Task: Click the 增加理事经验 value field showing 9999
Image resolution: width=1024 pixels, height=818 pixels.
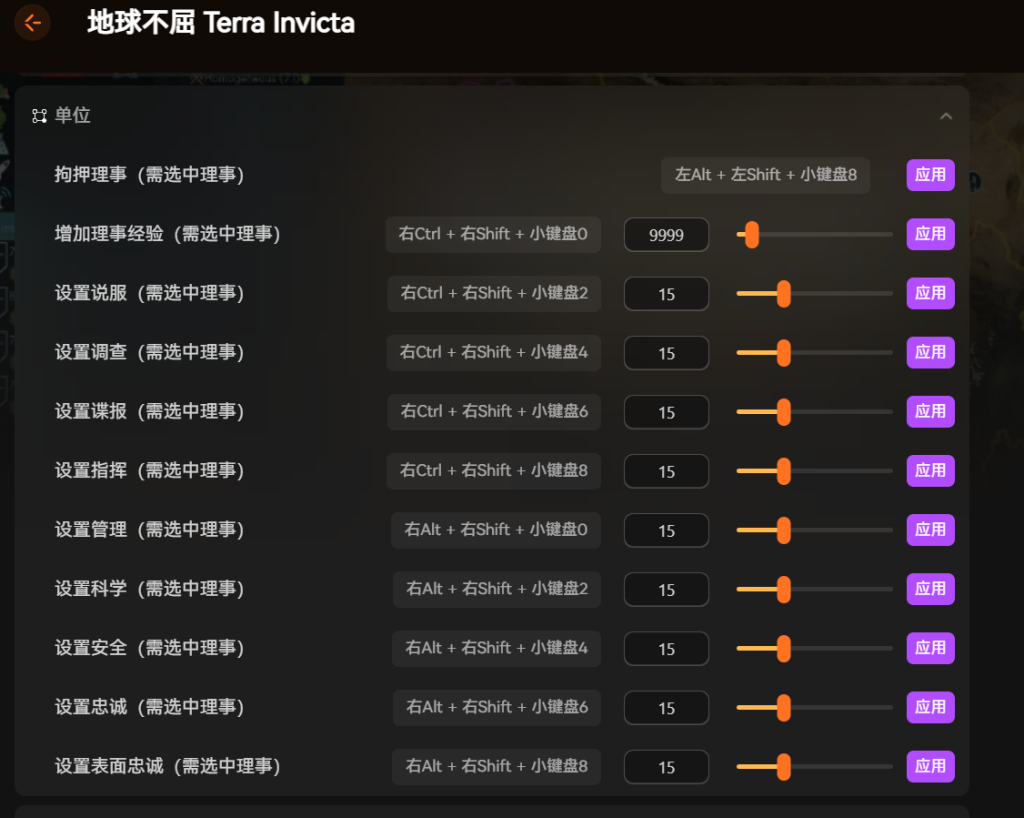Action: pyautogui.click(x=666, y=235)
